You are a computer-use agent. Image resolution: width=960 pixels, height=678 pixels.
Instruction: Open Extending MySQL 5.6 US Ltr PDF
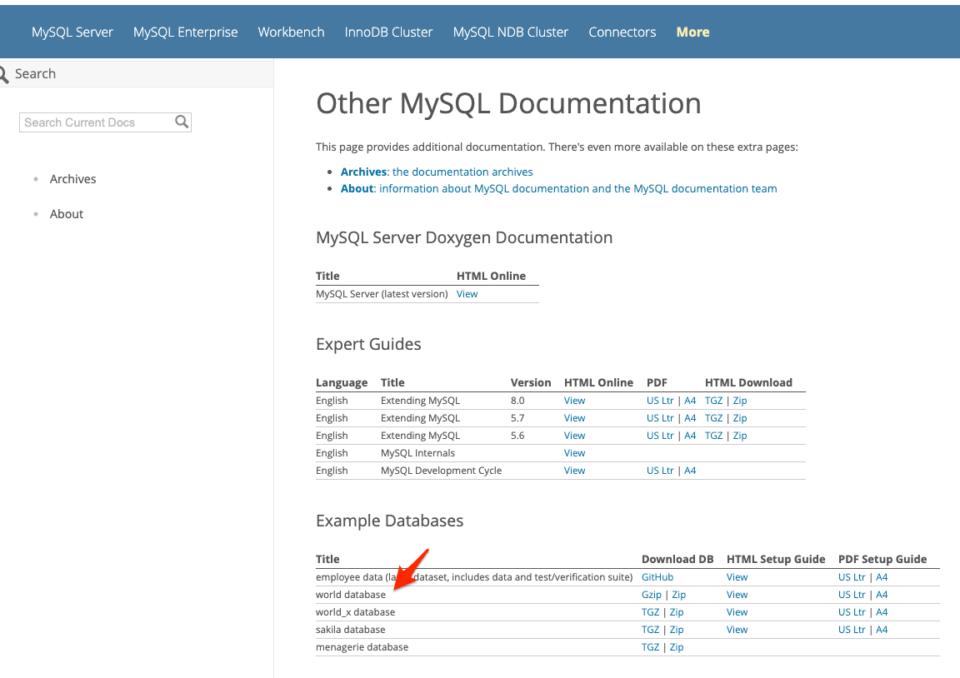pos(660,435)
